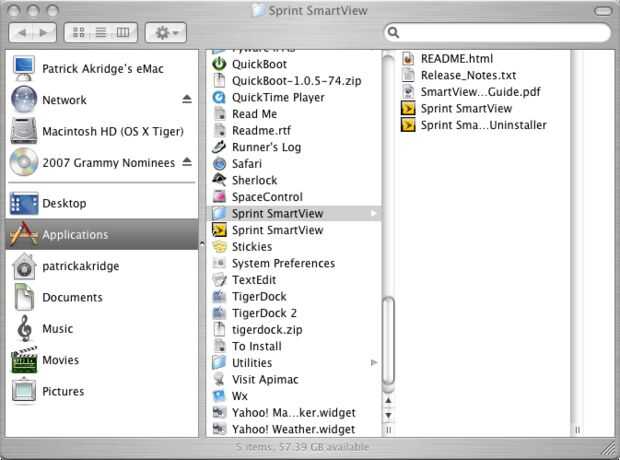Switch to column view

click(123, 32)
